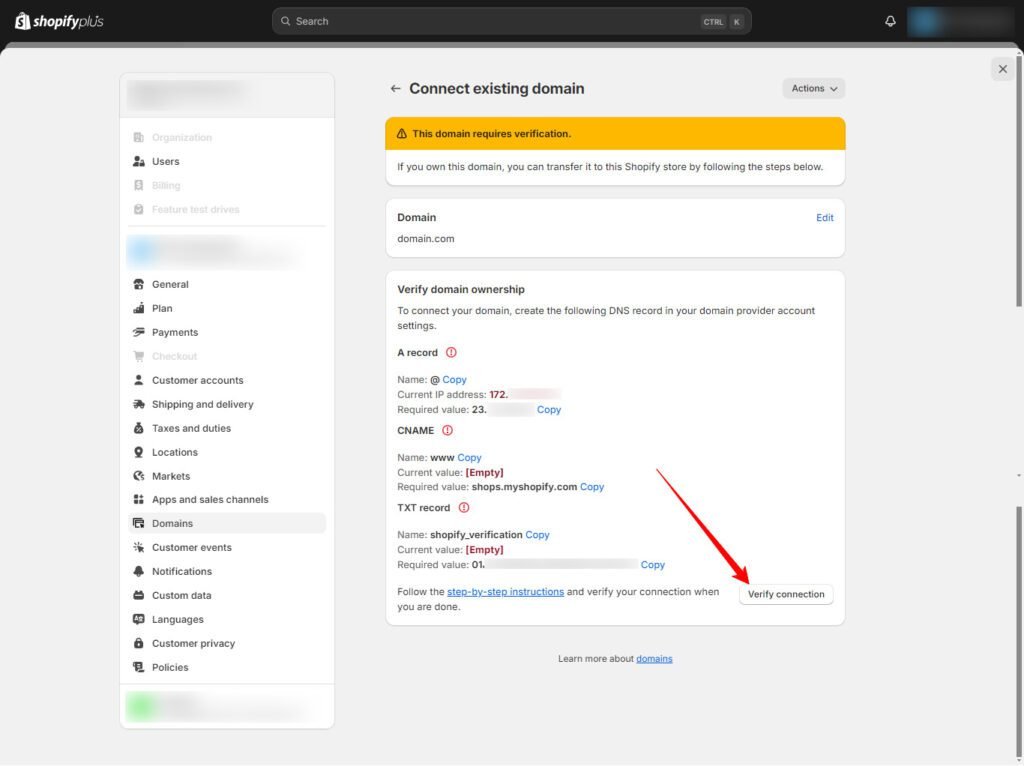Click the Shipping and delivery truck icon
1024x766 pixels.
click(138, 404)
